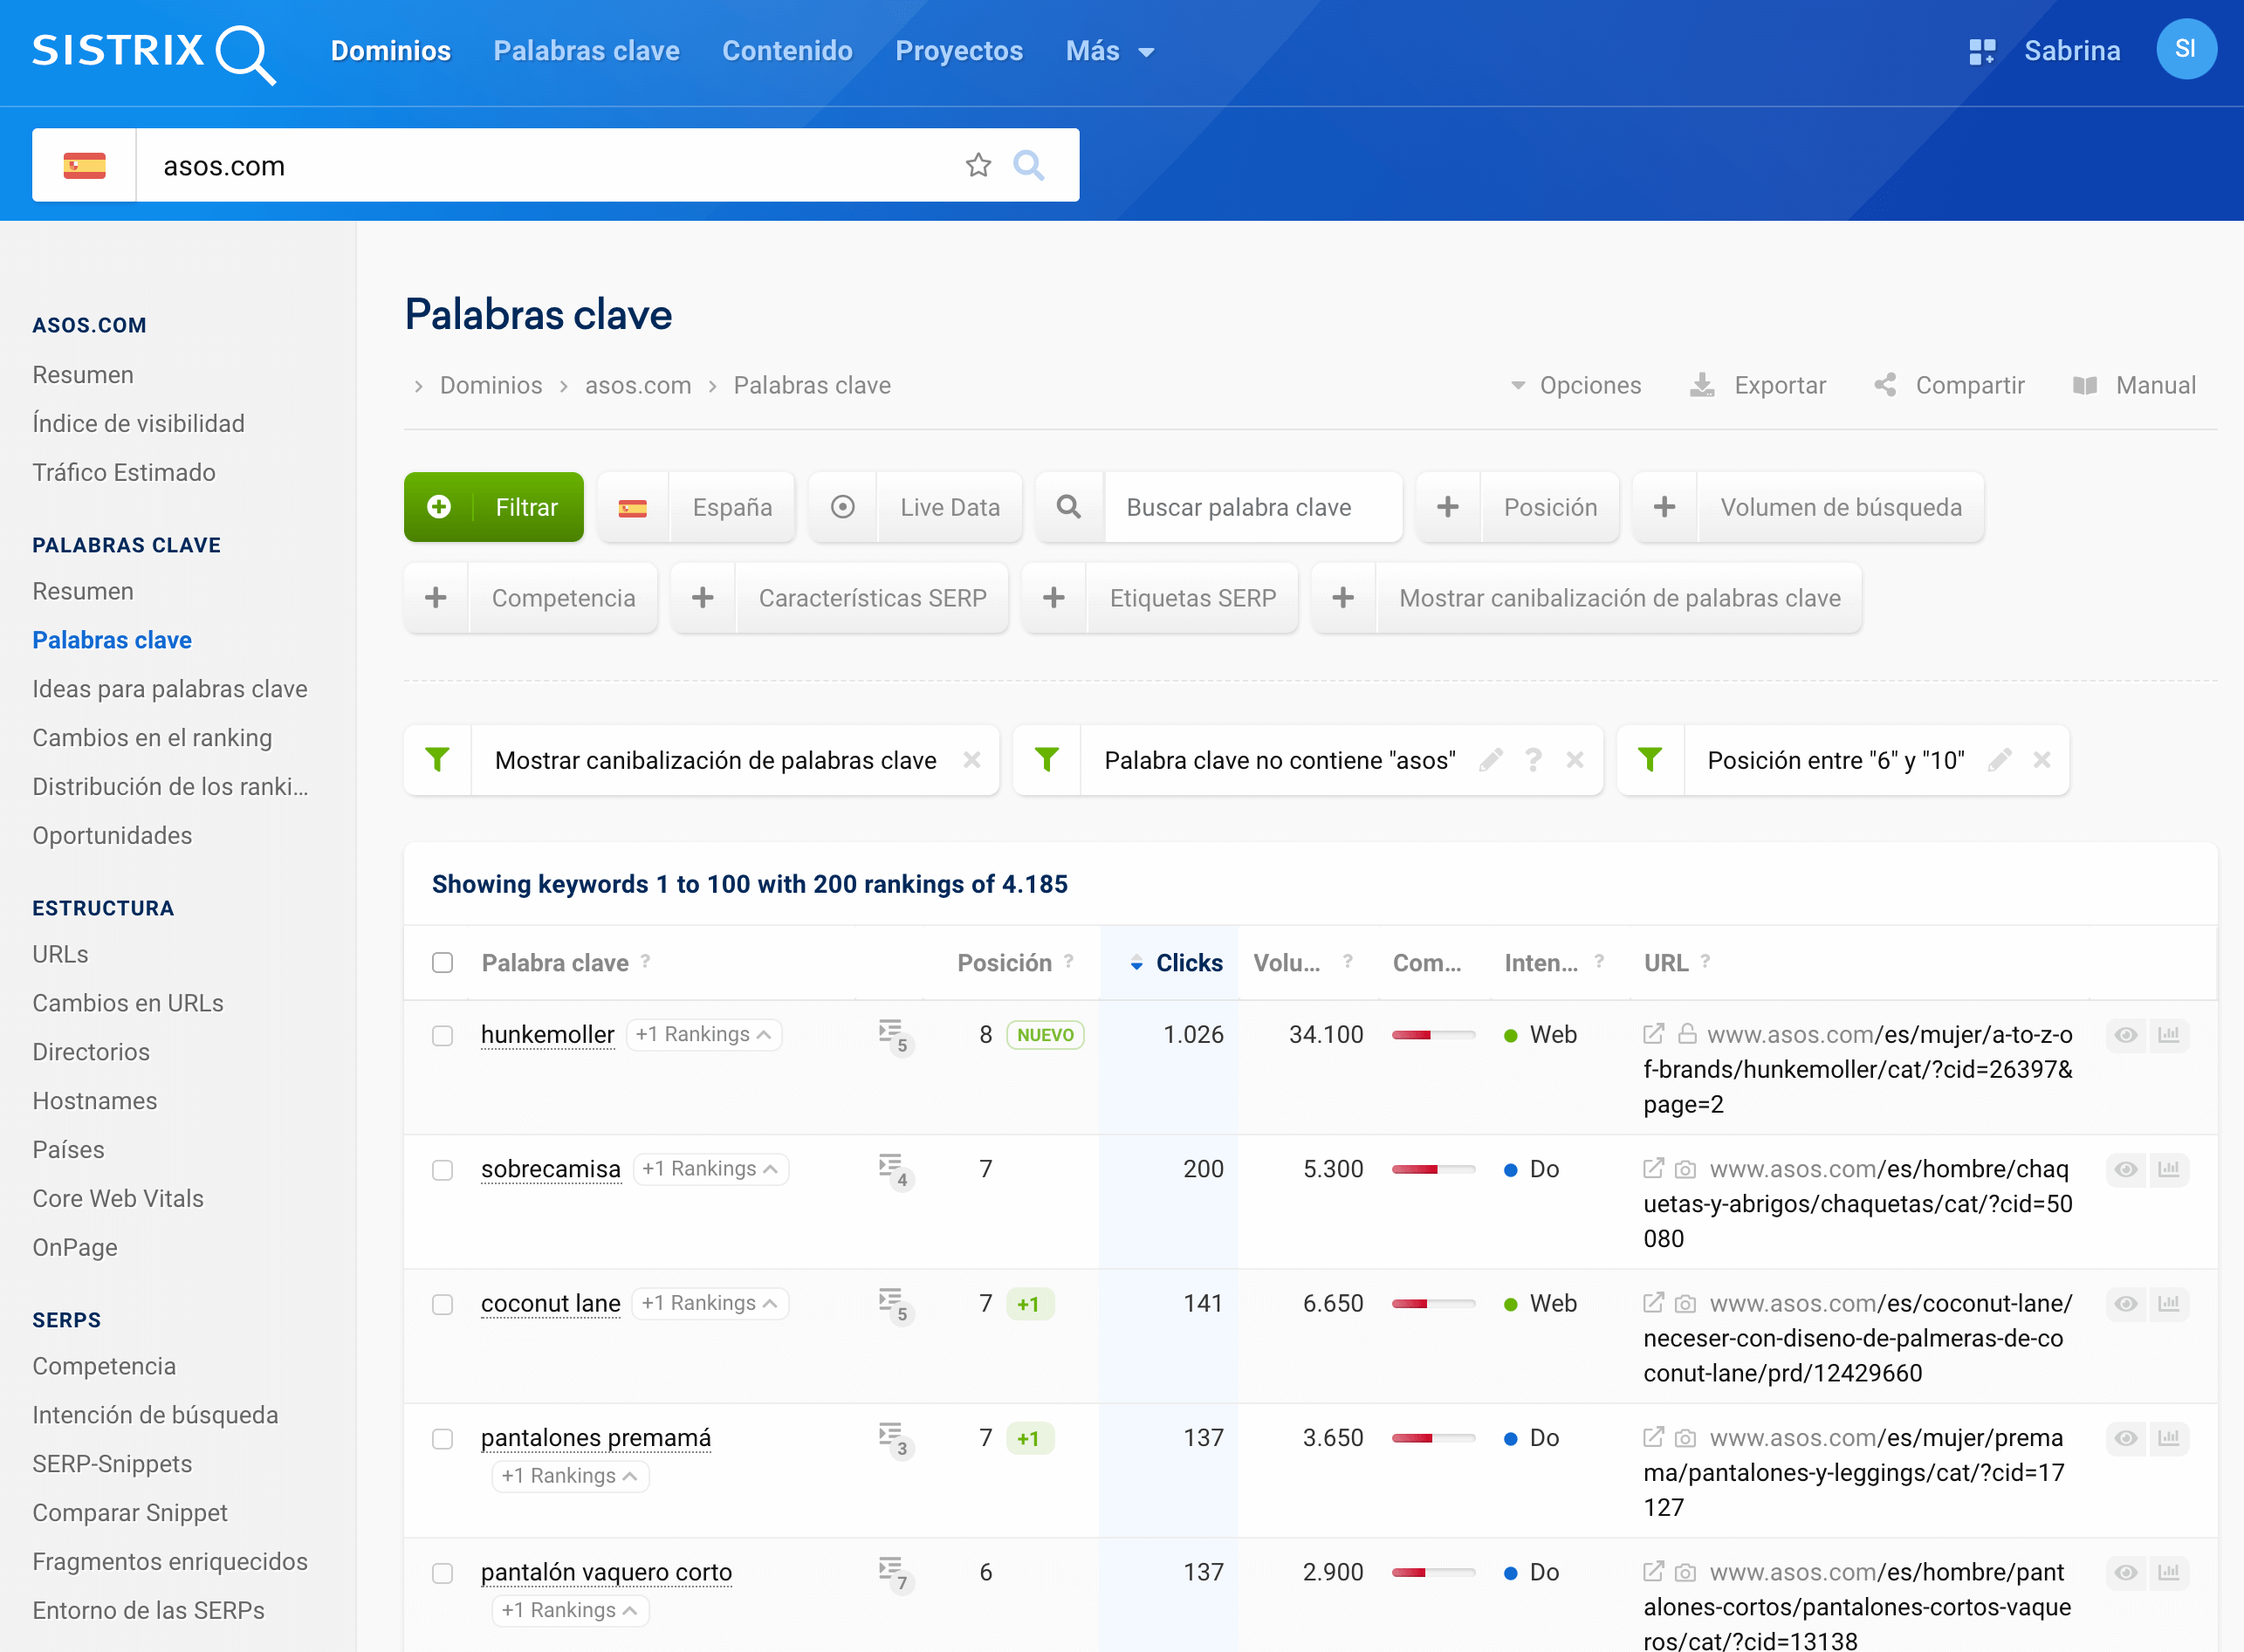Collapse '+1 Rankings' for sobrecamisa
The image size is (2244, 1652).
click(711, 1169)
